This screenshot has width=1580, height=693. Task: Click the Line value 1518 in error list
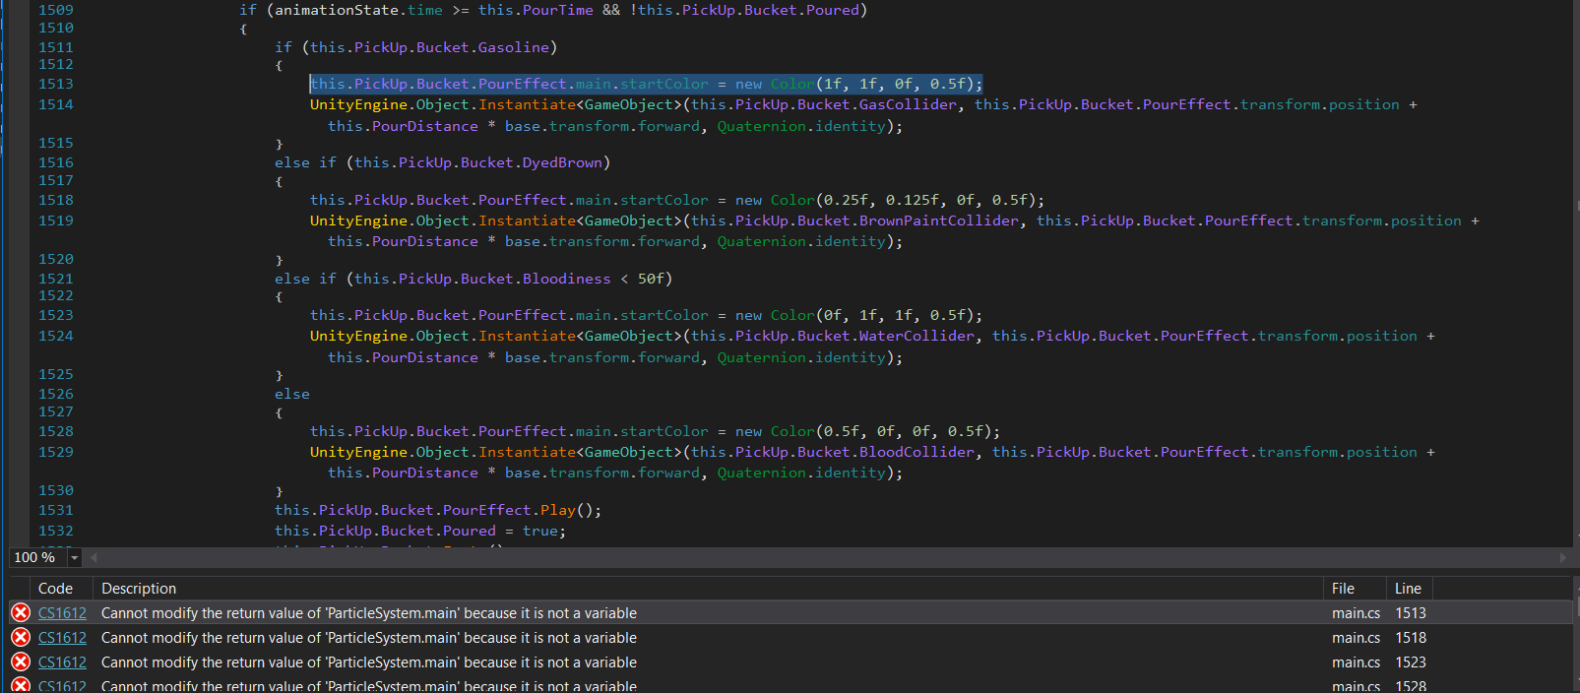click(x=1411, y=638)
